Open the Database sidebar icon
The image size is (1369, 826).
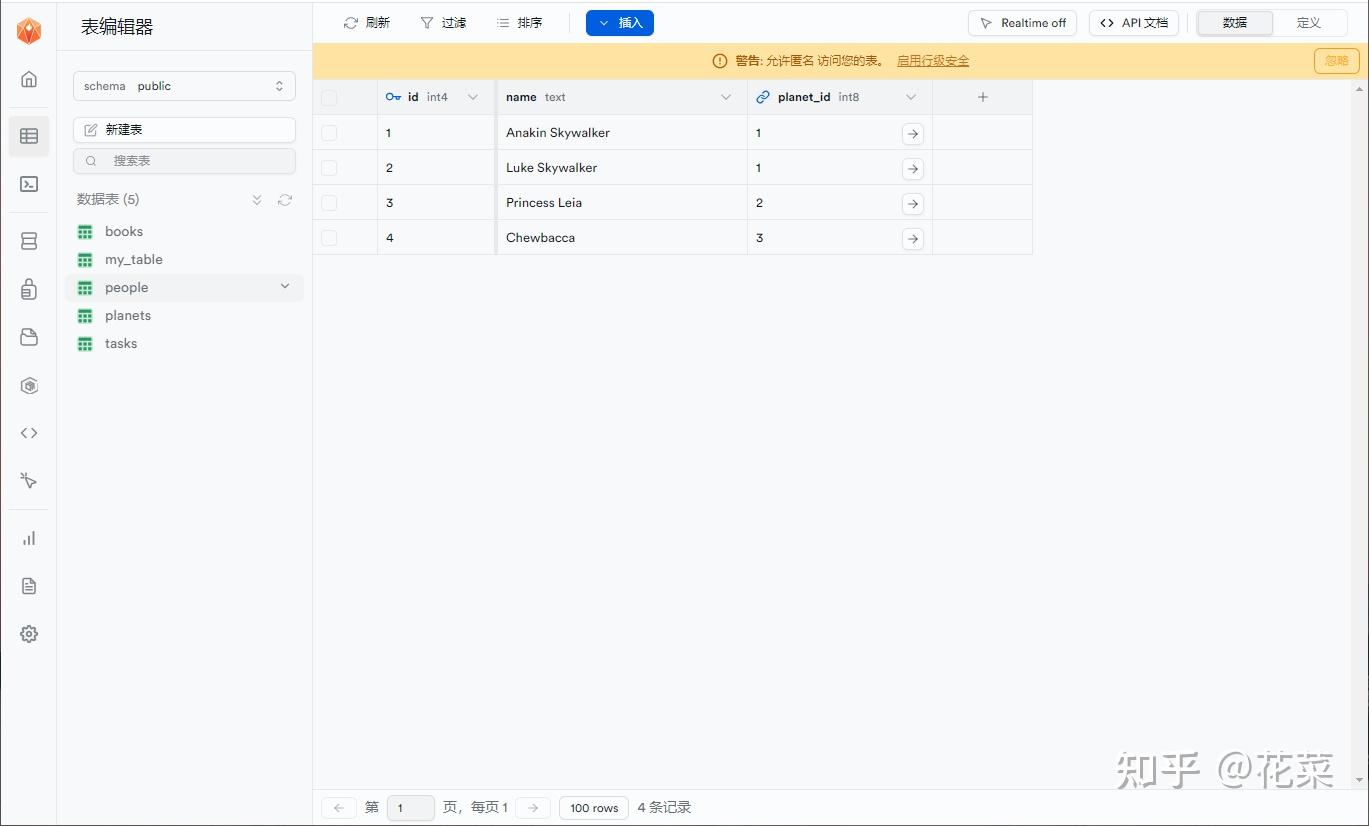point(29,241)
